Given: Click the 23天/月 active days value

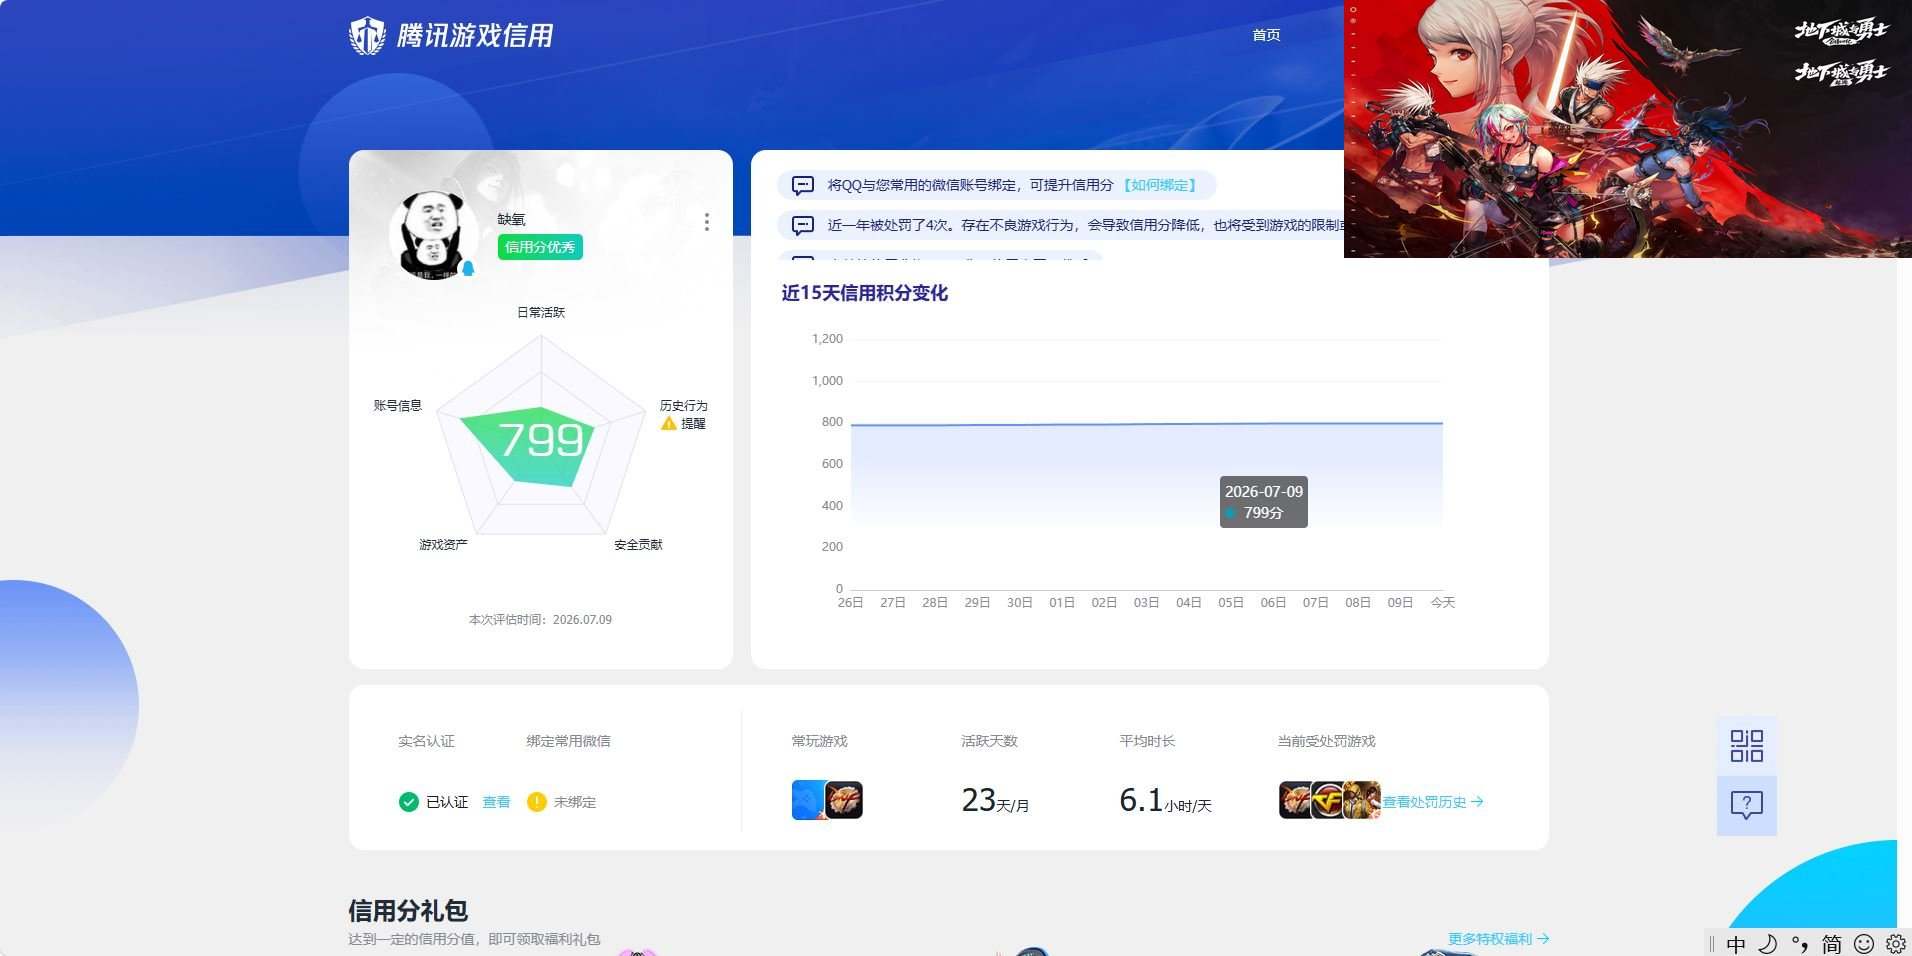Looking at the screenshot, I should 995,800.
